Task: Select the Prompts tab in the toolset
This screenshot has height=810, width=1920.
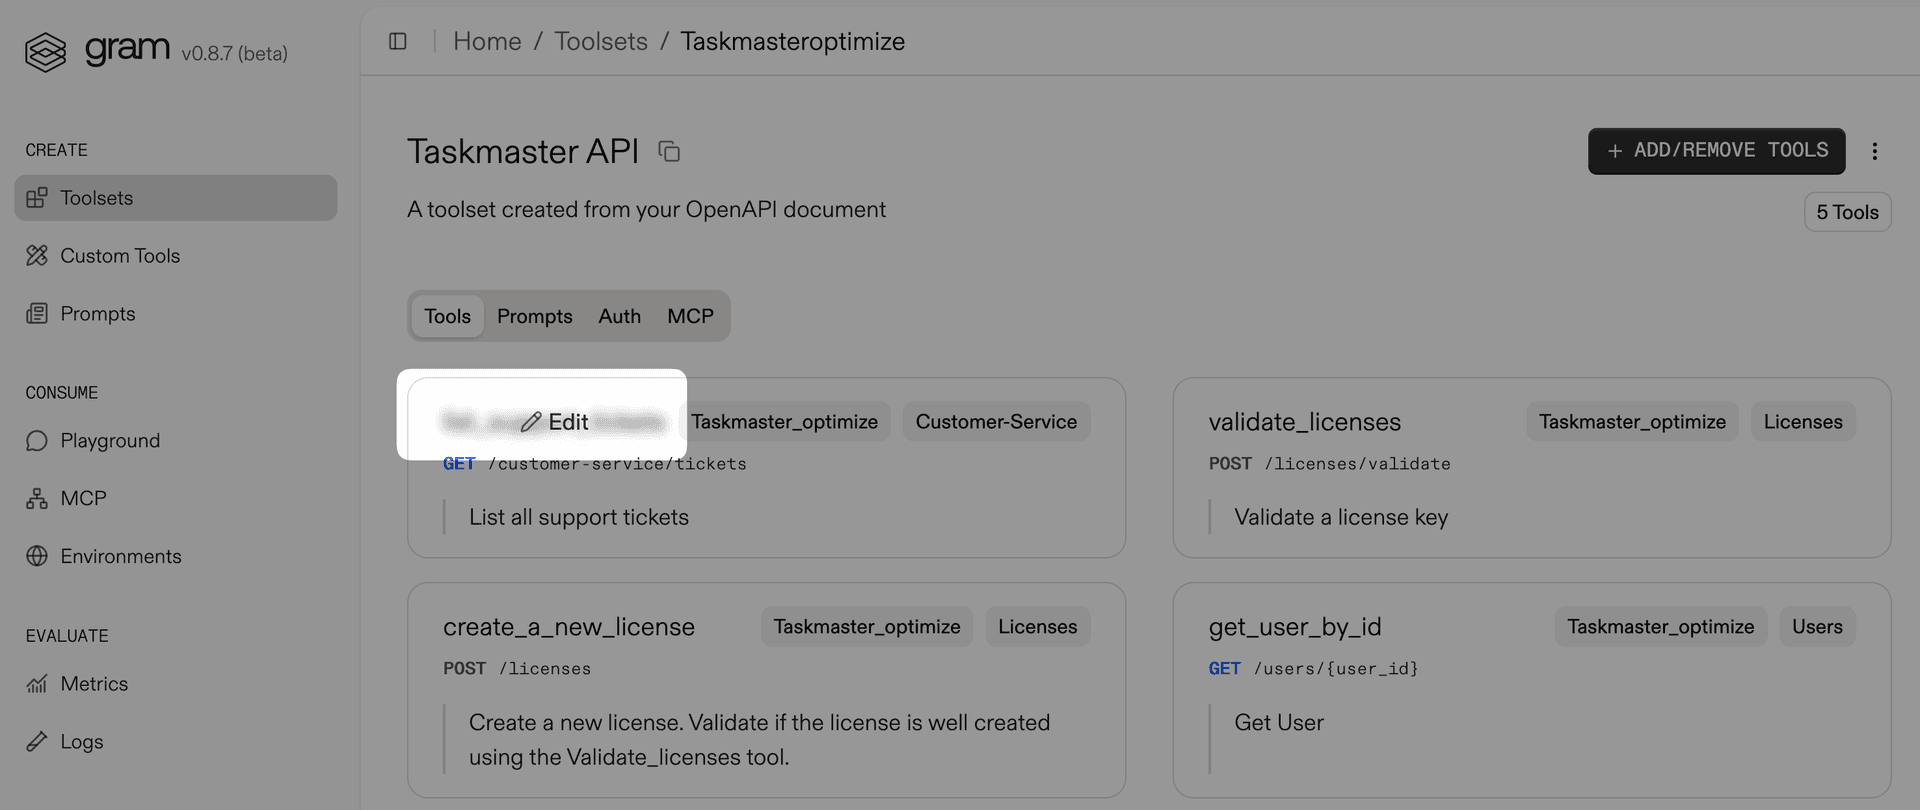Action: [534, 316]
